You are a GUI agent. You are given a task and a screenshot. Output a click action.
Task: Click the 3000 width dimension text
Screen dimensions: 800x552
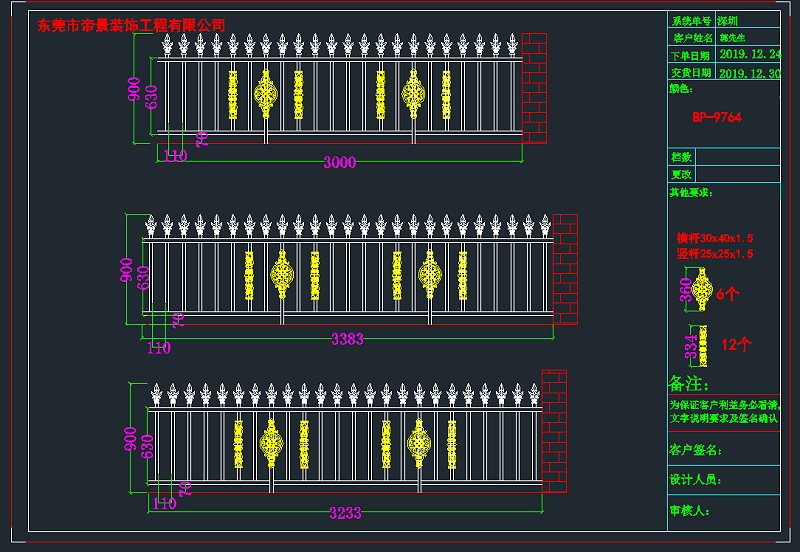coord(339,163)
